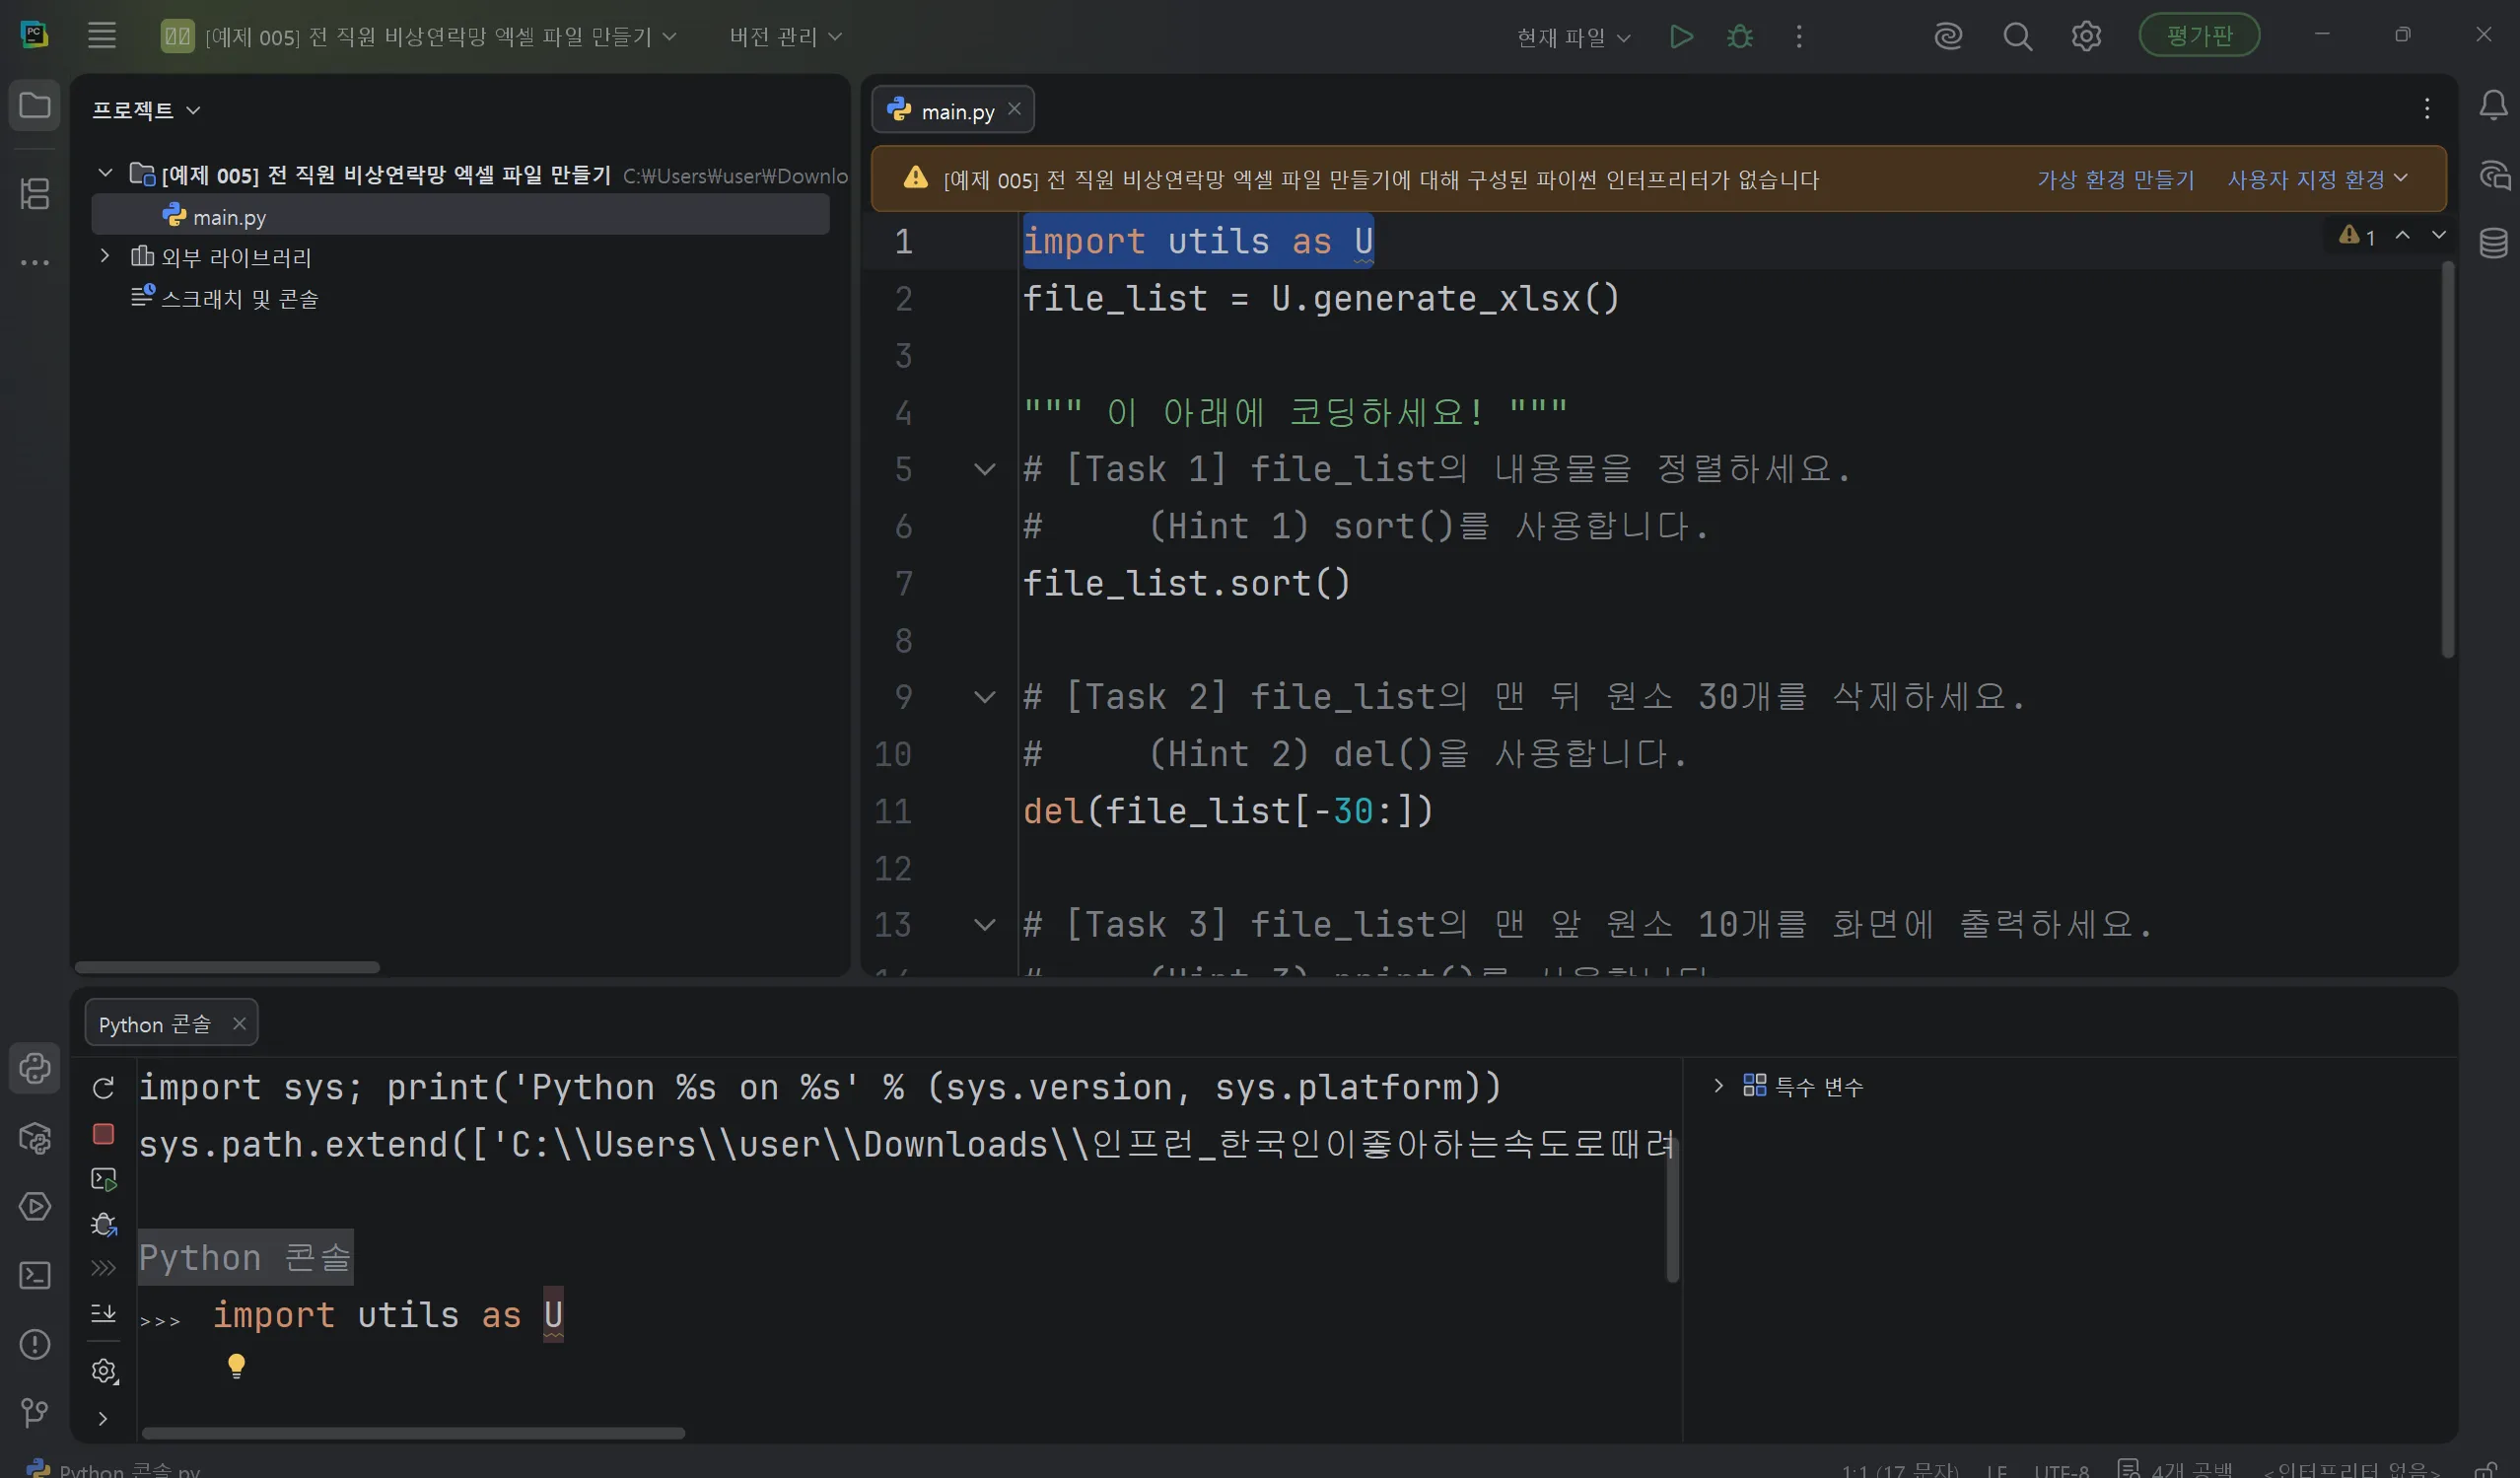Attach debugger to the console

(104, 1225)
